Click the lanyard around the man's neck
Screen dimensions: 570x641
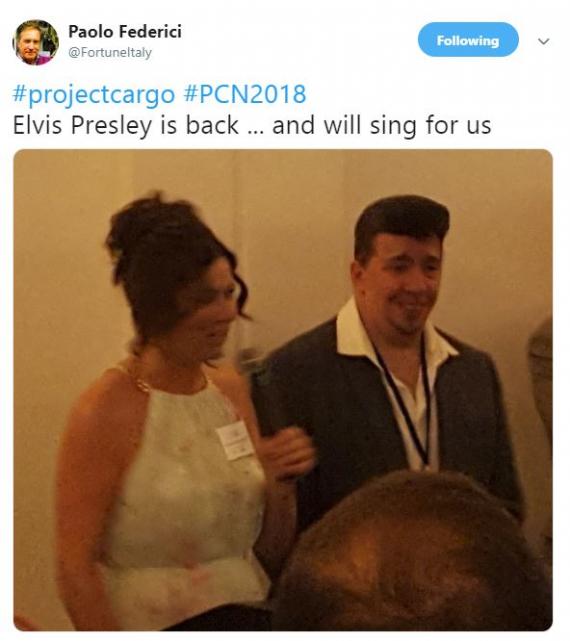405,405
